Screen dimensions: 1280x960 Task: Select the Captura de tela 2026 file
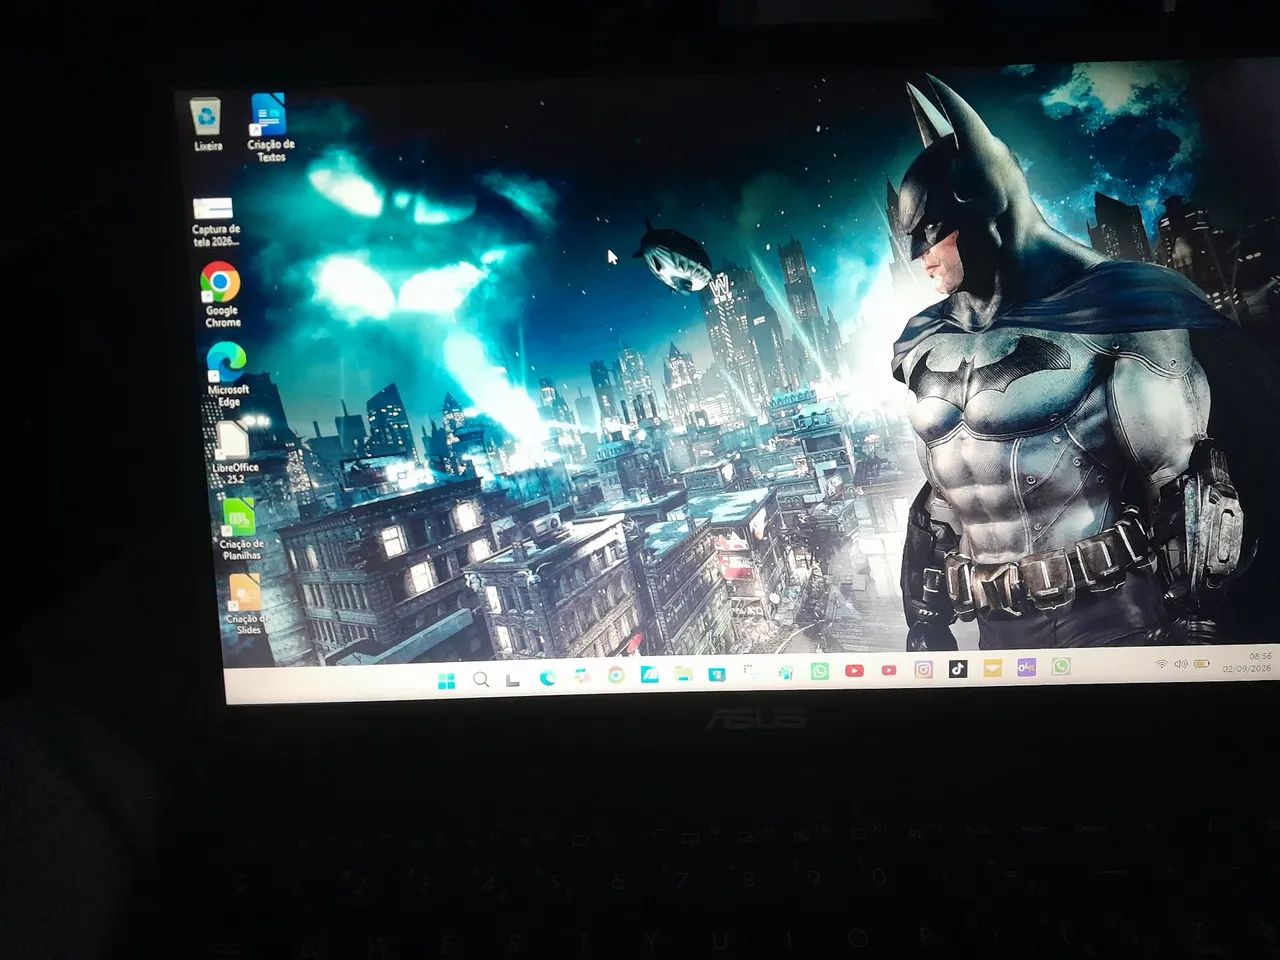215,223
